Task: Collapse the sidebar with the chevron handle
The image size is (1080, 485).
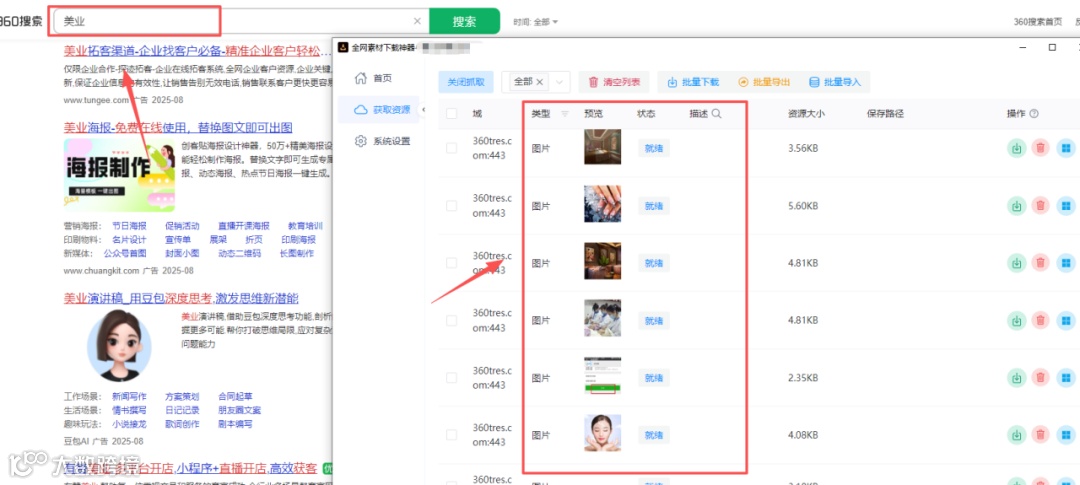Action: point(424,110)
